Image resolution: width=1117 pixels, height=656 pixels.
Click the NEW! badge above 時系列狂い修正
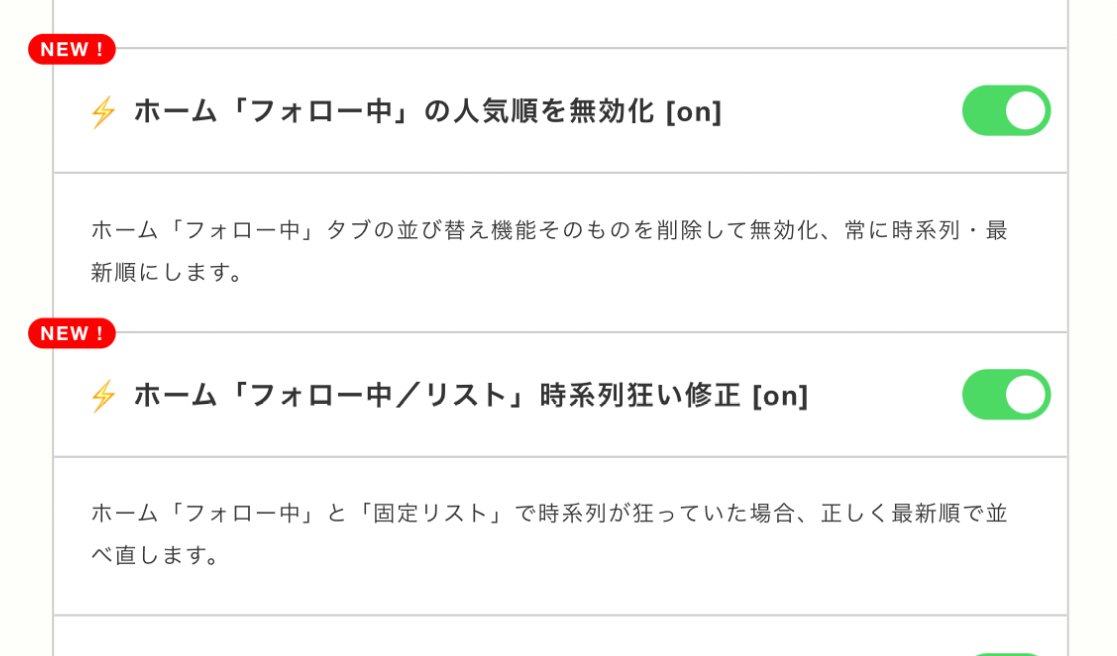coord(70,334)
